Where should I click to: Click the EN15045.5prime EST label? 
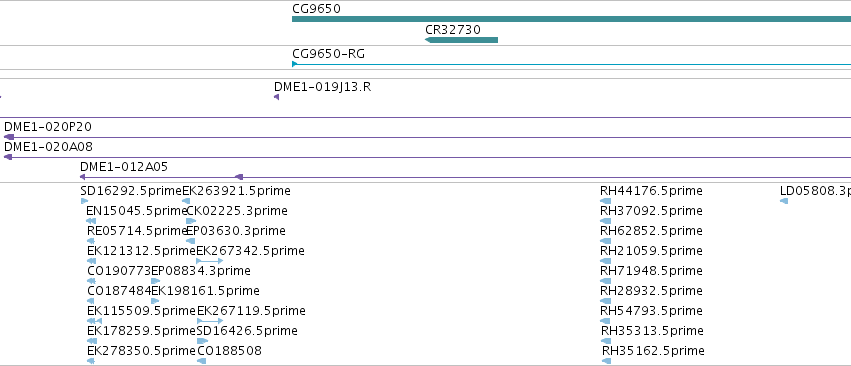136,211
